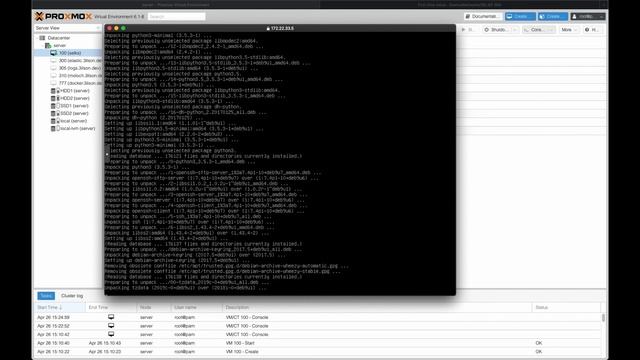Click the Proxmox logo
The image size is (640, 360).
click(x=64, y=16)
